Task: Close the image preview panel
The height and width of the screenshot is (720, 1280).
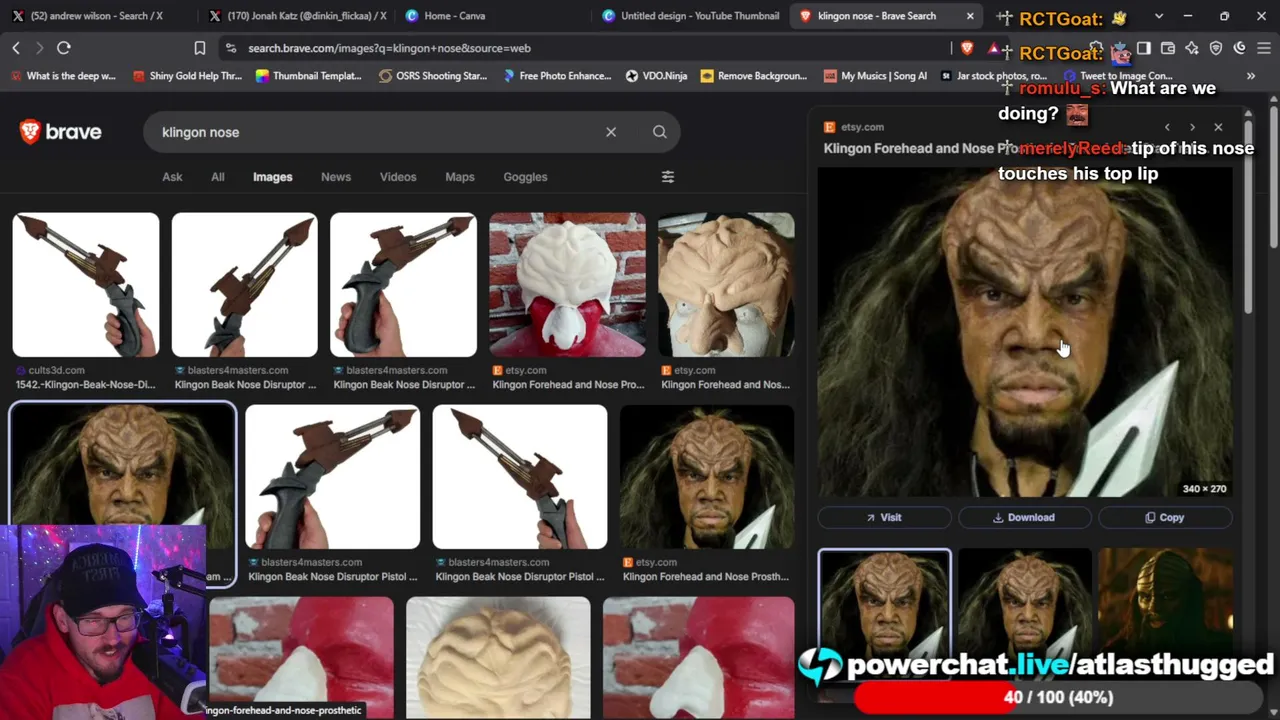Action: [x=1218, y=127]
